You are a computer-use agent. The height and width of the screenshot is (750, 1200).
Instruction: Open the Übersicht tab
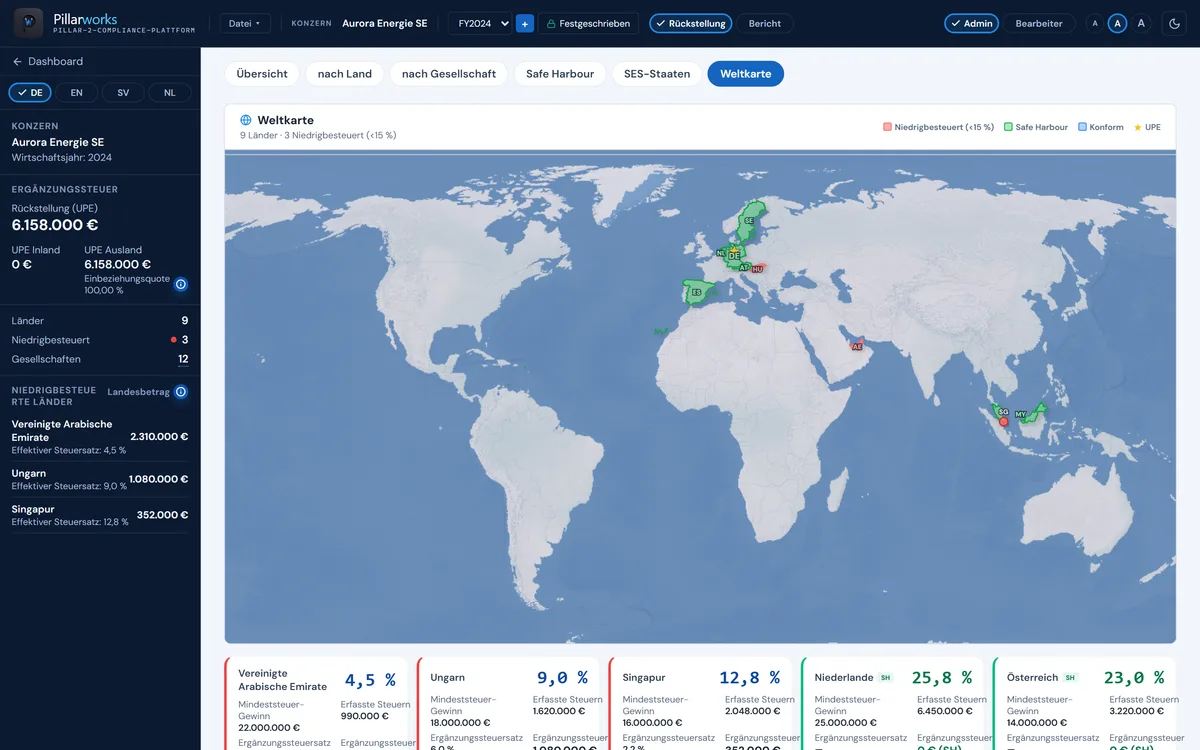[x=262, y=74]
